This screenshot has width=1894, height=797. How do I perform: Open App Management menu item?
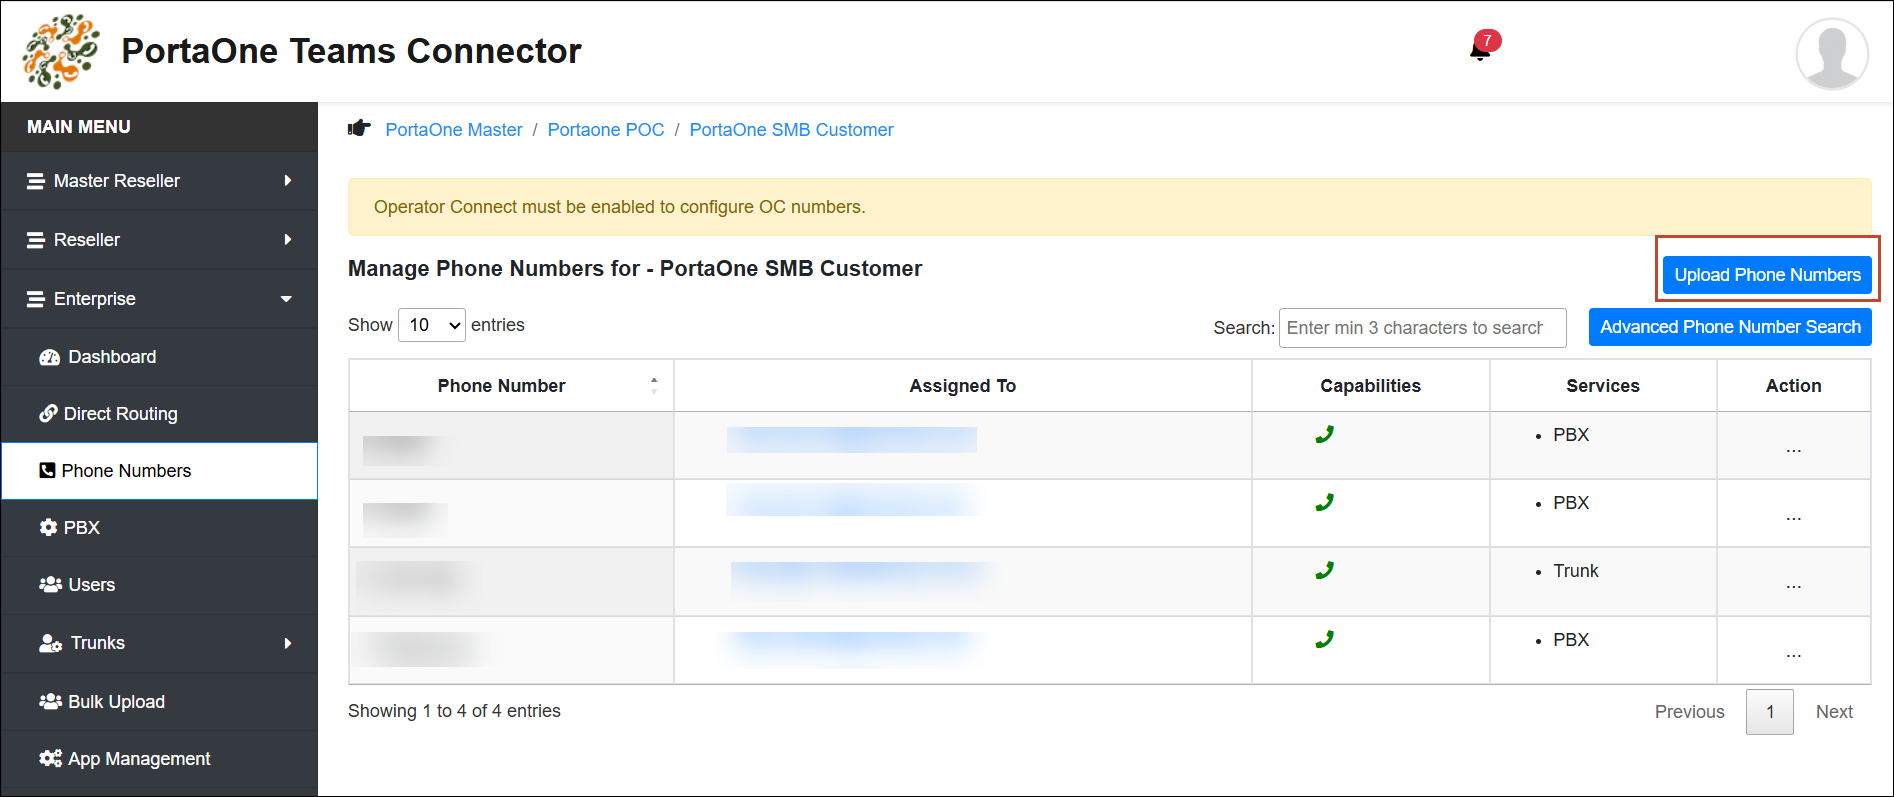159,758
